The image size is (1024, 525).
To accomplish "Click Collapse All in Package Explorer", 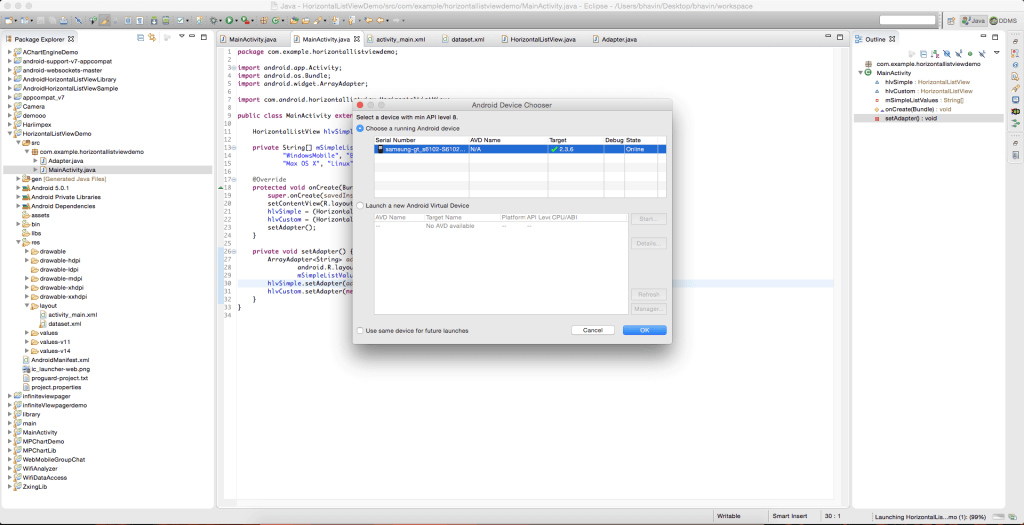I will 140,38.
